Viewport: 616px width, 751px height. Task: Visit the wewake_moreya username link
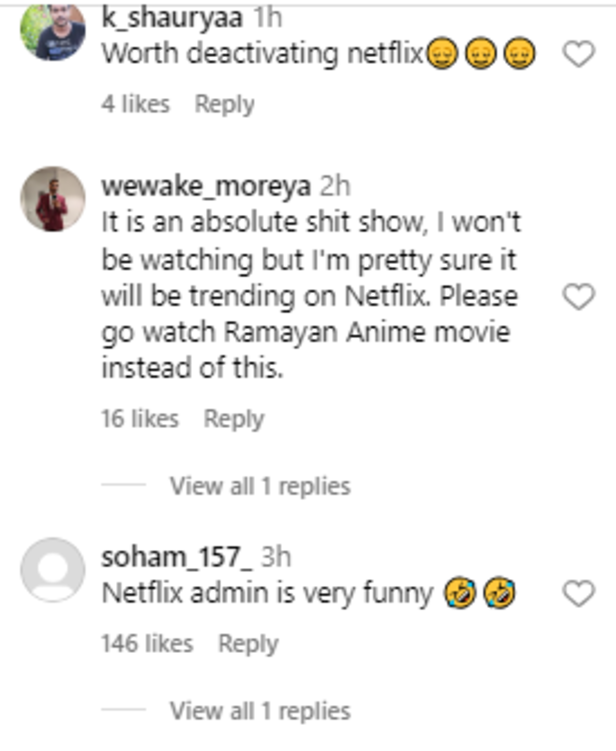click(x=205, y=186)
